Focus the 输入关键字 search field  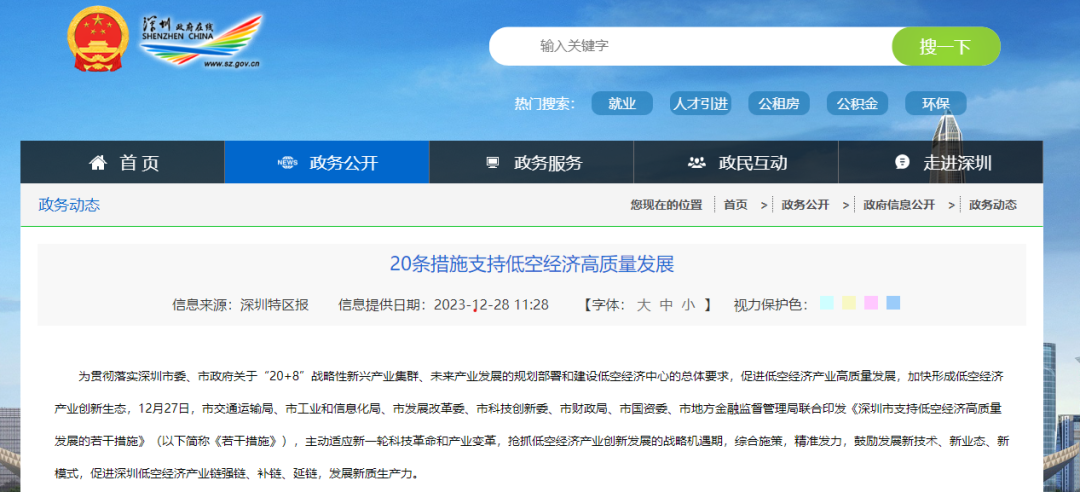pos(691,46)
